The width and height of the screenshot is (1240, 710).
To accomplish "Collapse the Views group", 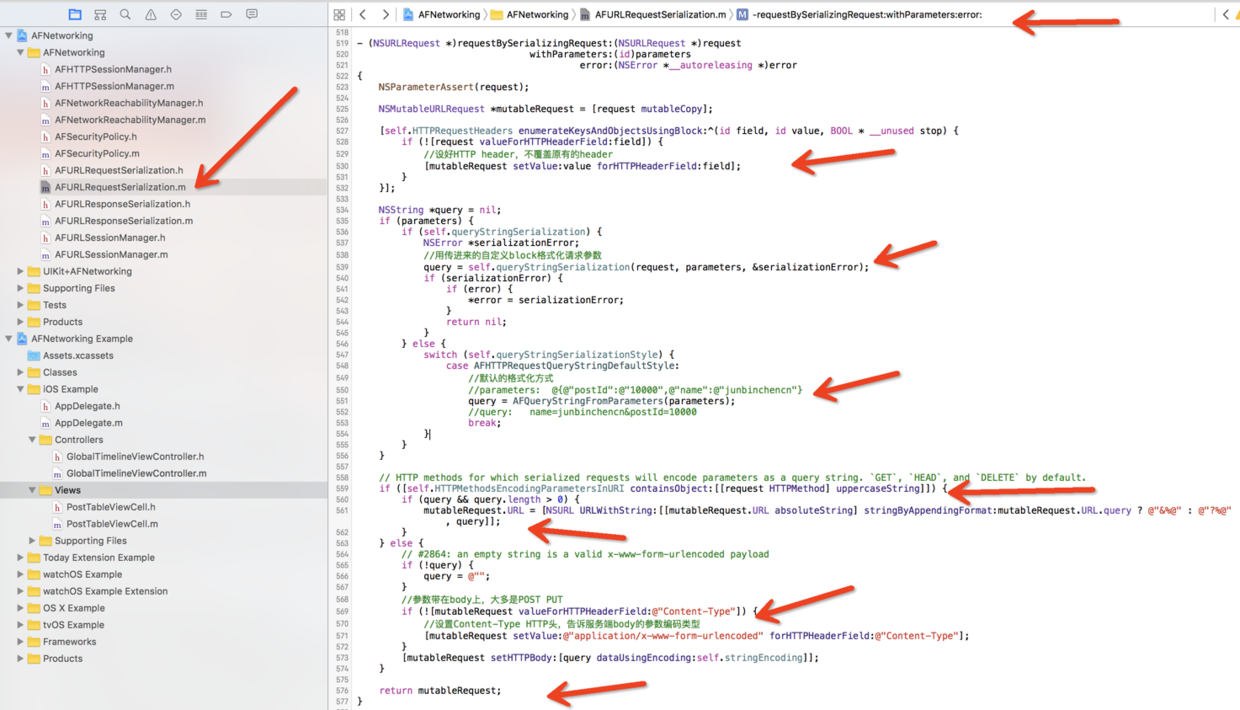I will (33, 490).
